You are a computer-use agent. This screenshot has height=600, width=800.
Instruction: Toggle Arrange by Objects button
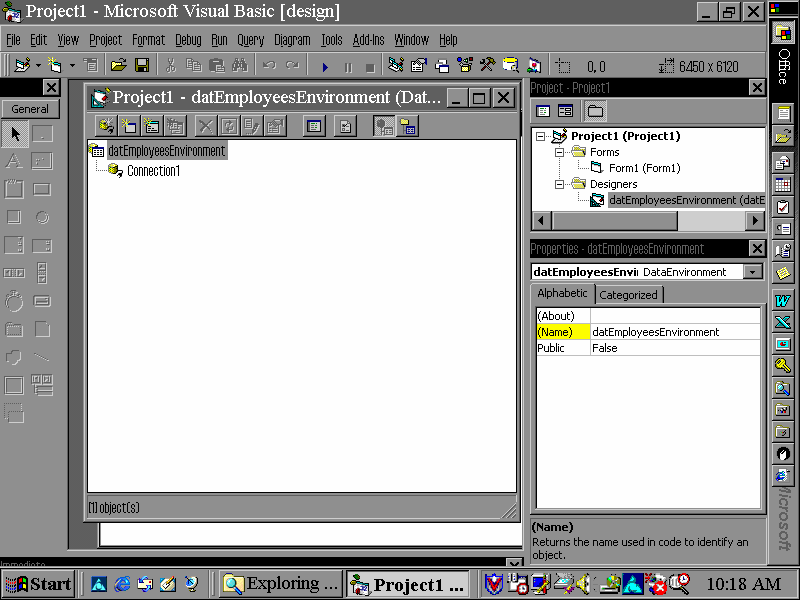point(407,126)
